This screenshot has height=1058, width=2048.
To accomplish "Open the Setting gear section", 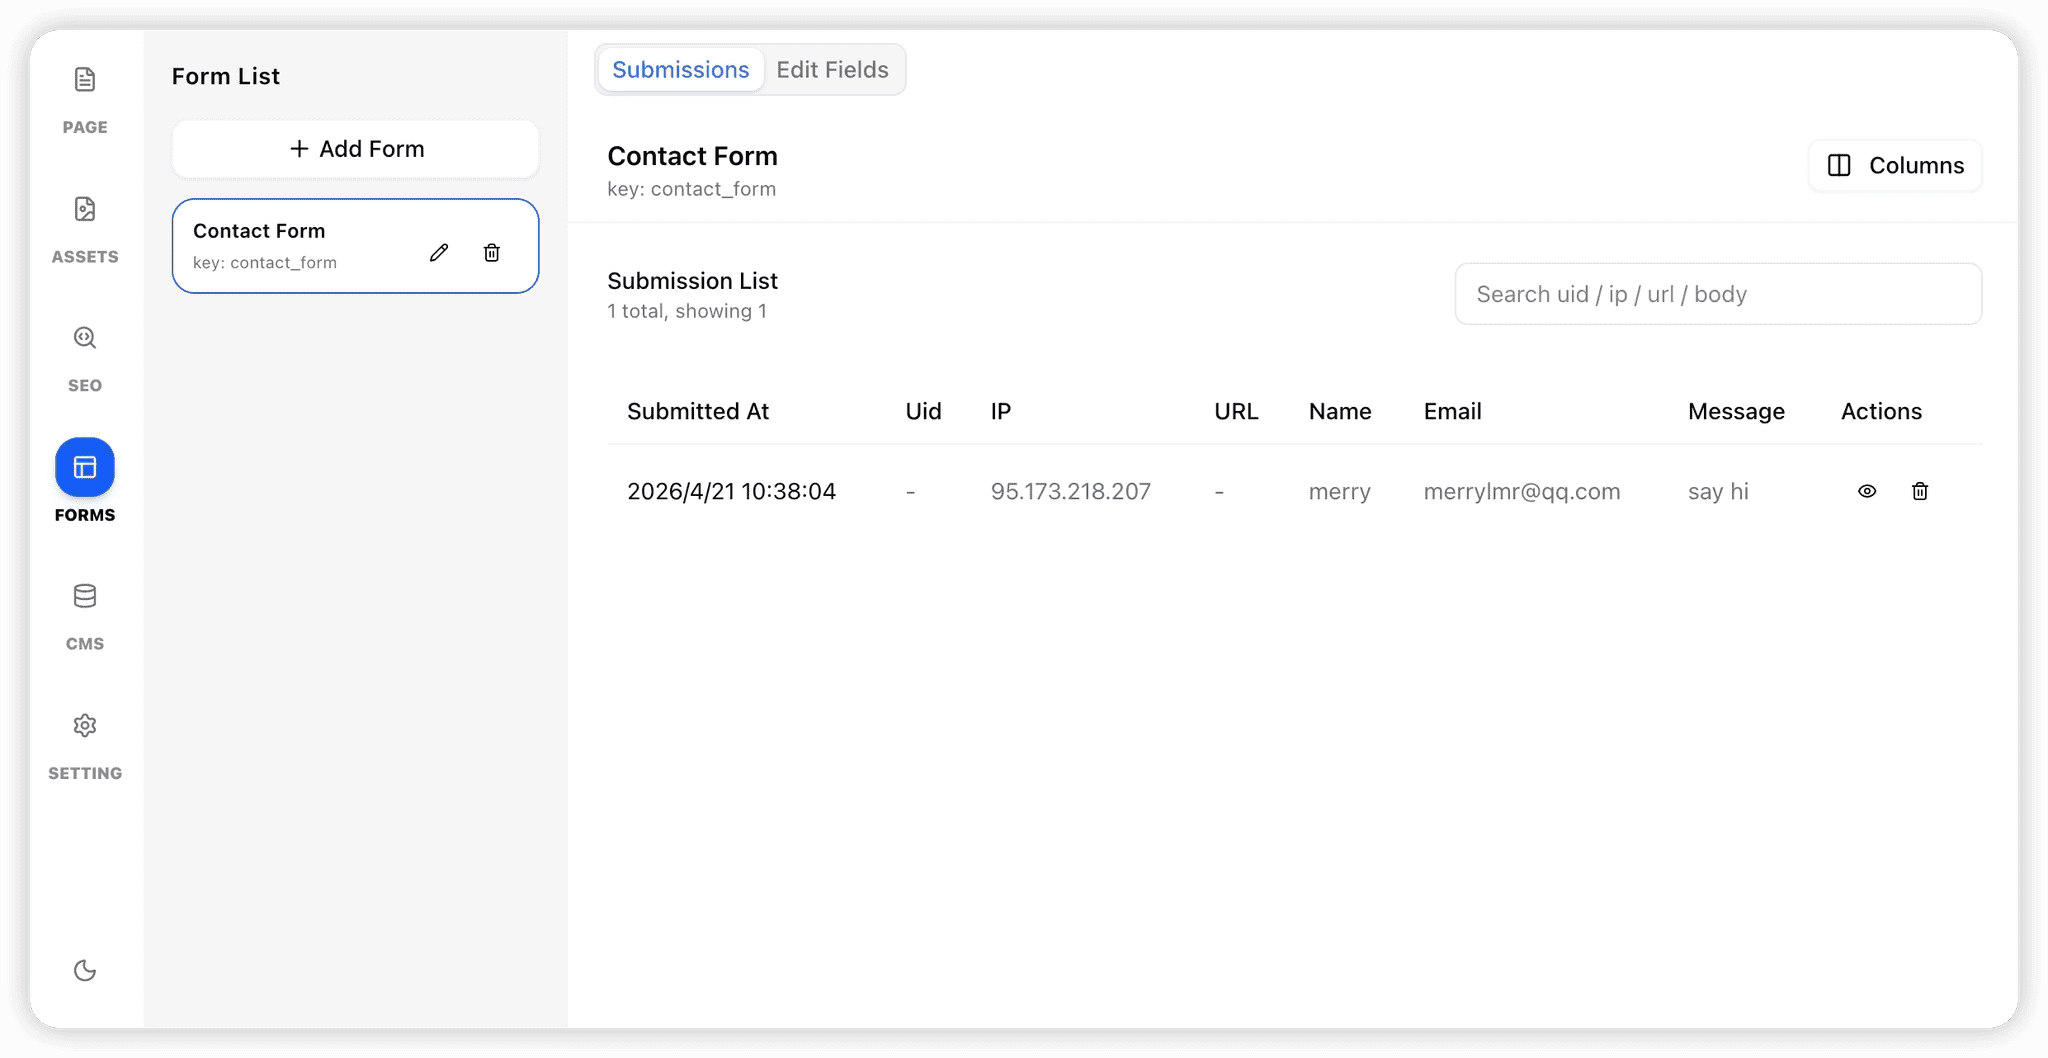I will tap(85, 745).
